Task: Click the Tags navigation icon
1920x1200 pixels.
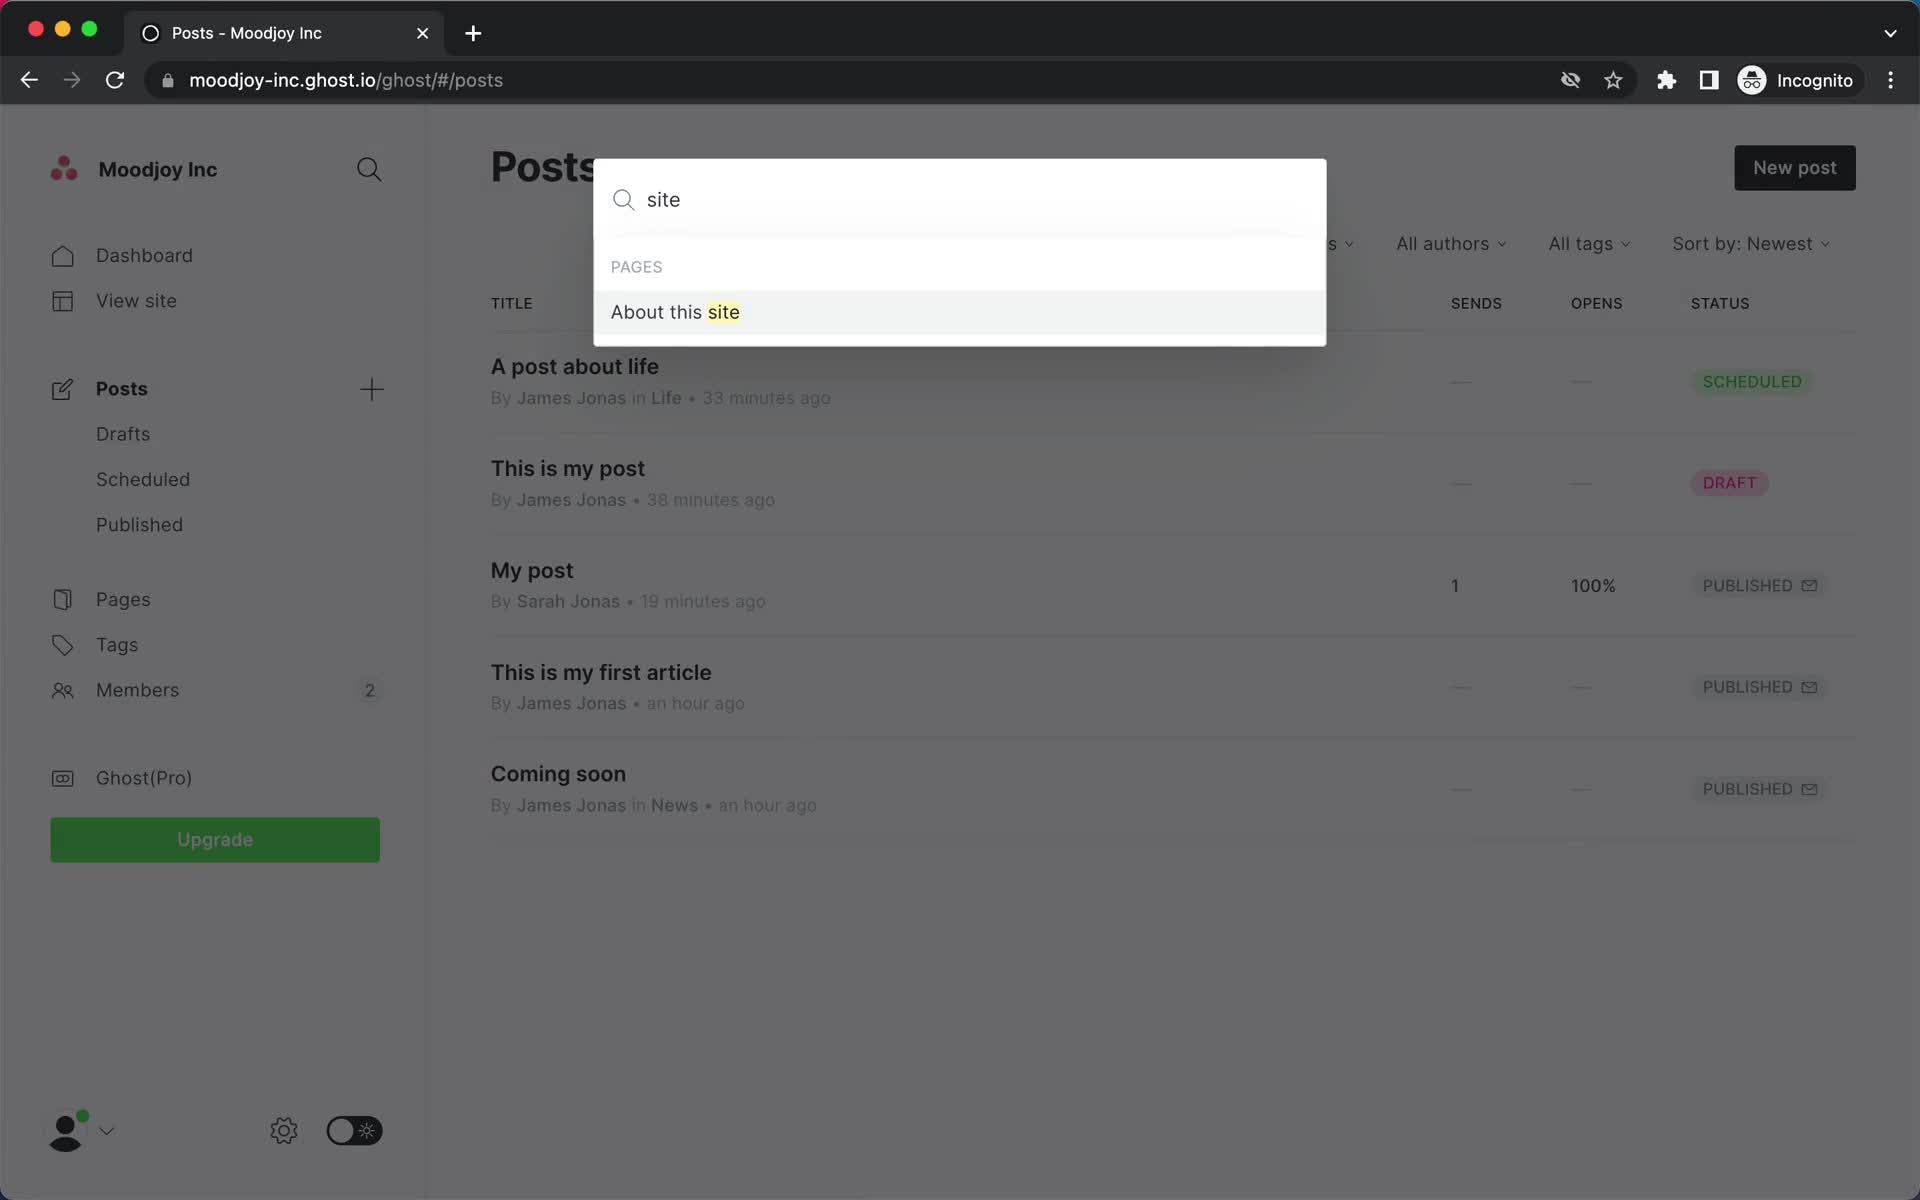Action: [x=59, y=644]
